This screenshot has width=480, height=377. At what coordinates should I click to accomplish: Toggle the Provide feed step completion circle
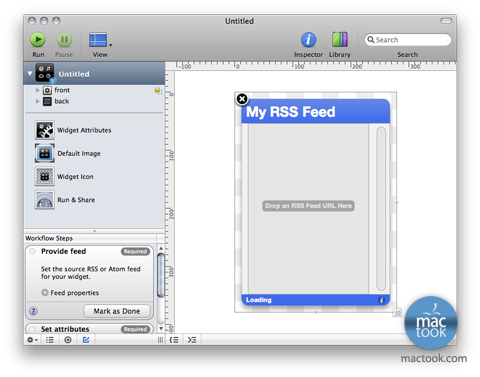32,251
